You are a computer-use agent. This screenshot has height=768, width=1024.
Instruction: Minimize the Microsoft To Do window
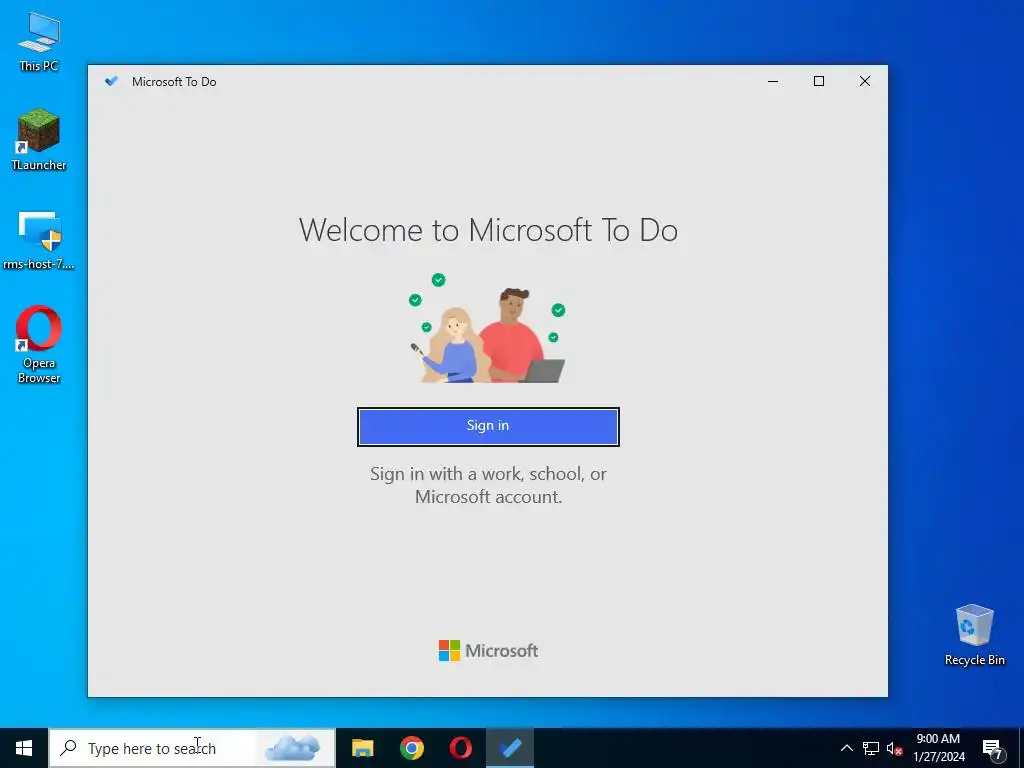[x=773, y=81]
